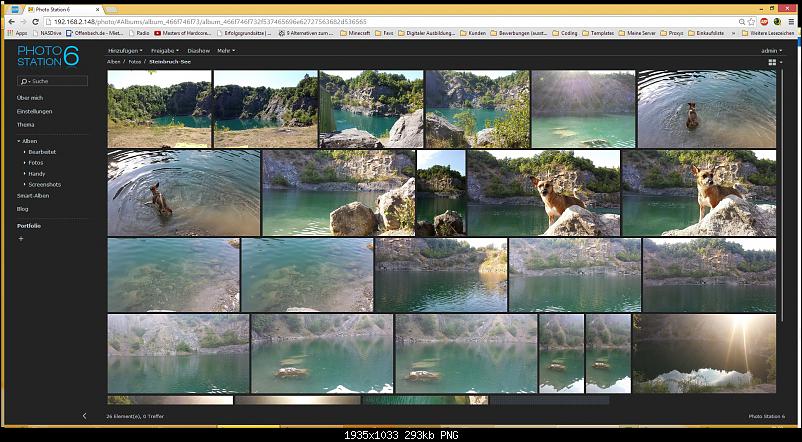Image resolution: width=802 pixels, height=442 pixels.
Task: Open the admin user dropdown
Action: coord(770,50)
